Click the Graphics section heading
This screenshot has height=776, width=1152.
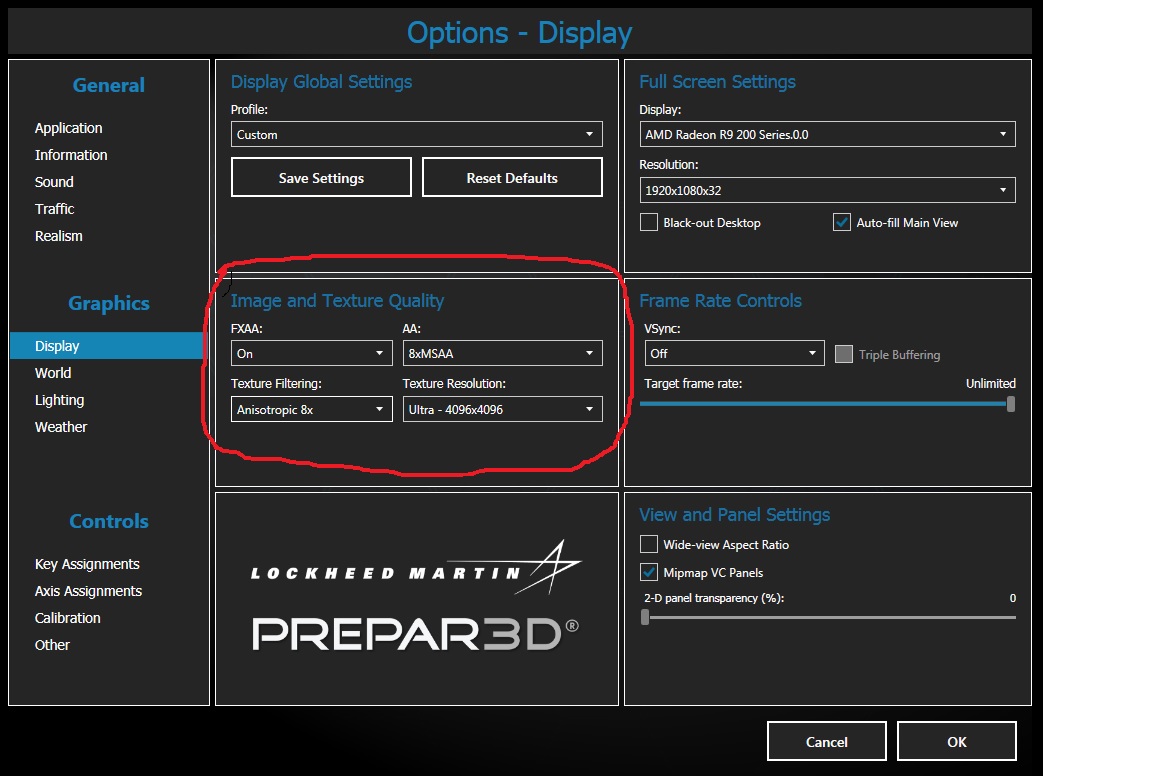coord(109,303)
